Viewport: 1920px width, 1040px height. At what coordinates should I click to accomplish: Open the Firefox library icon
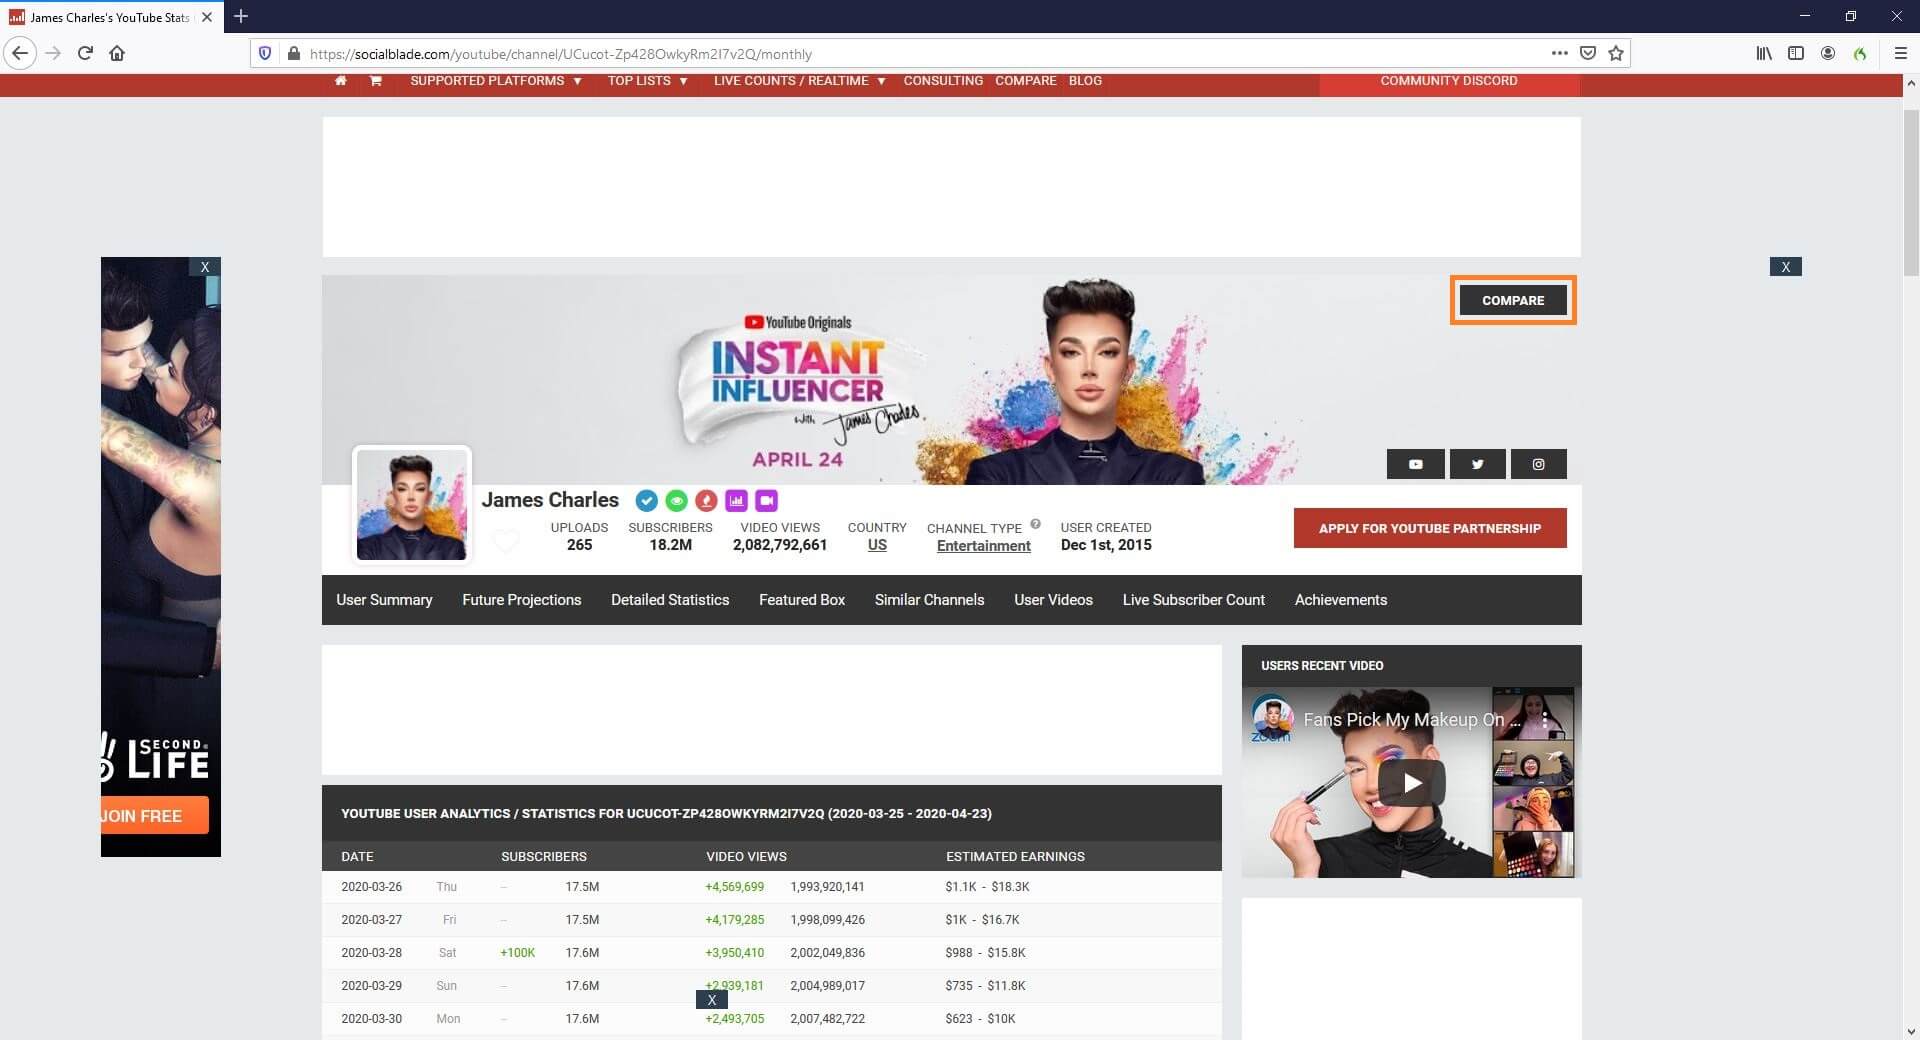1764,53
